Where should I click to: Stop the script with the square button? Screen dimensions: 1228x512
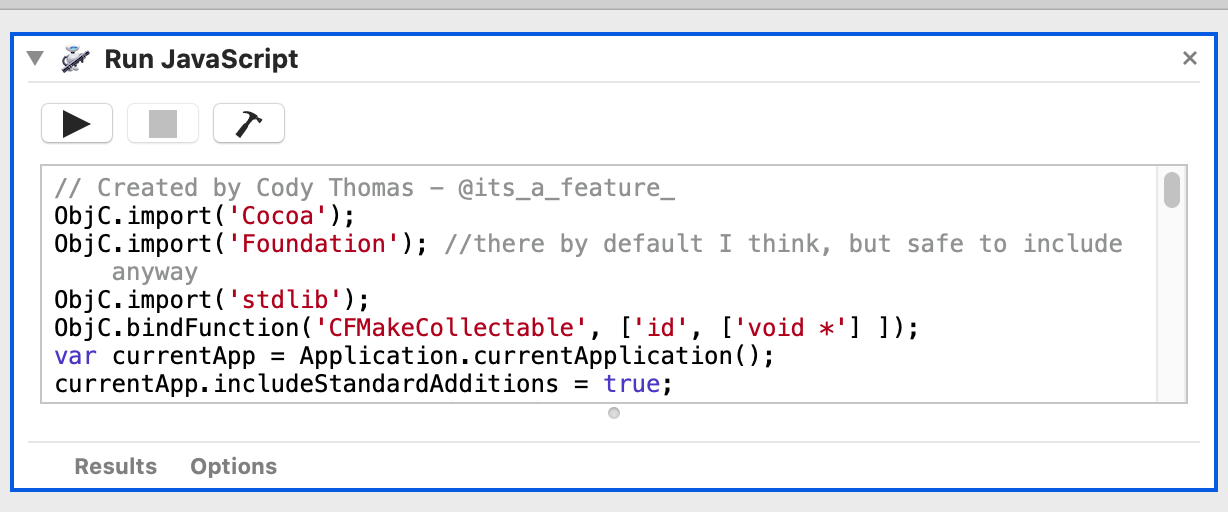(163, 124)
